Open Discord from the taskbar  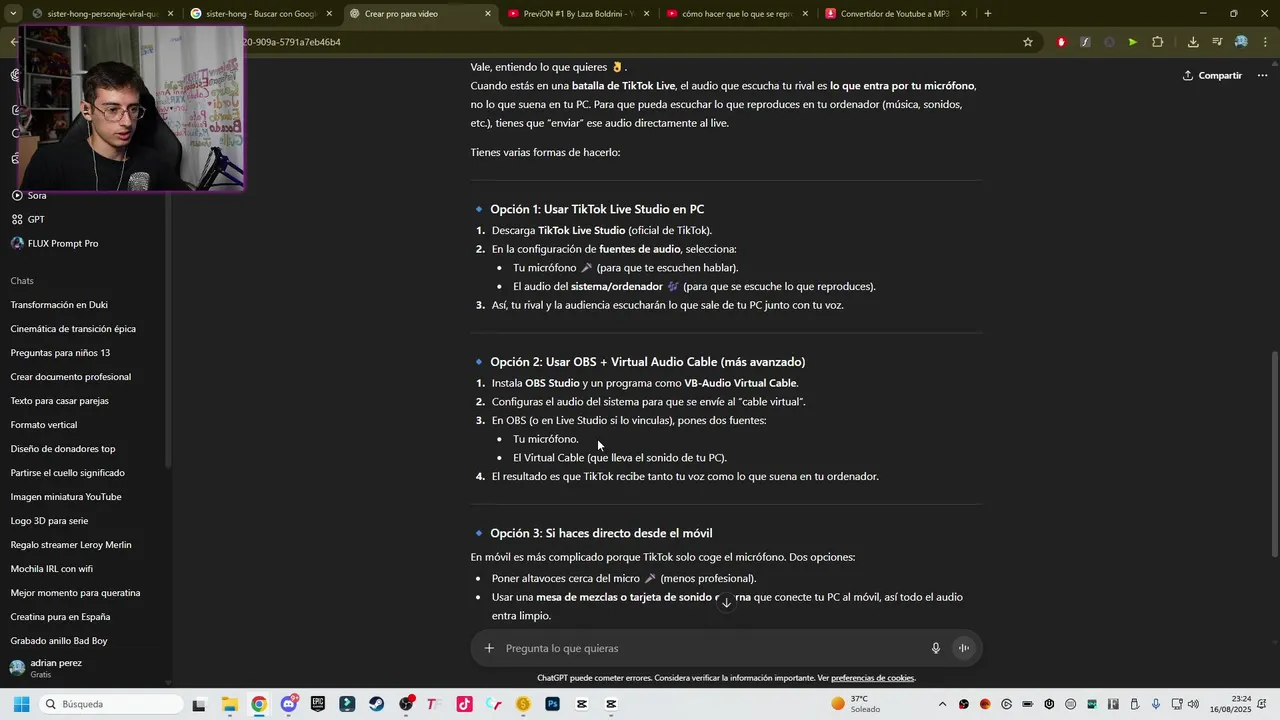[x=289, y=704]
